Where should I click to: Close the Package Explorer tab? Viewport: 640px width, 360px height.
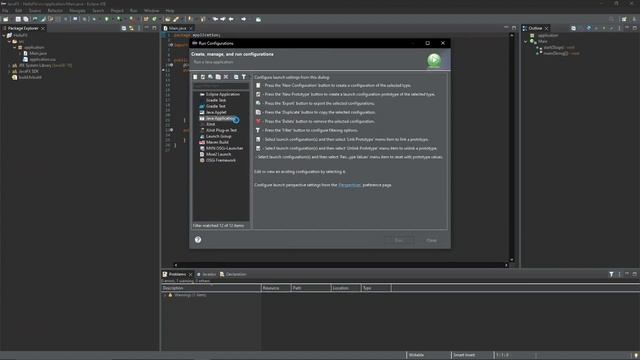pos(43,28)
